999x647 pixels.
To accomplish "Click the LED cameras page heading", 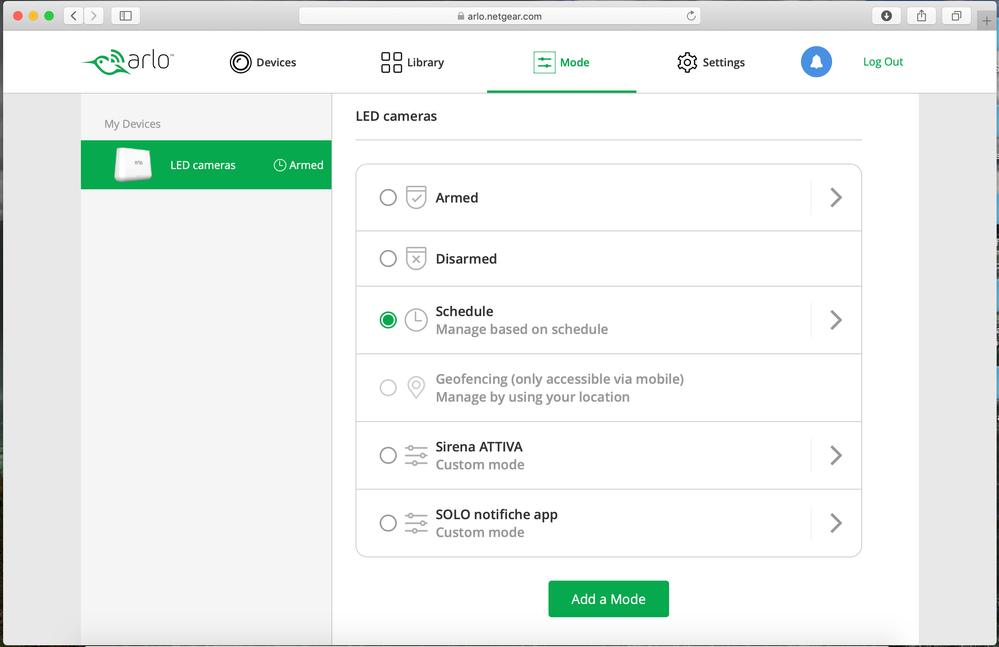I will click(x=396, y=116).
